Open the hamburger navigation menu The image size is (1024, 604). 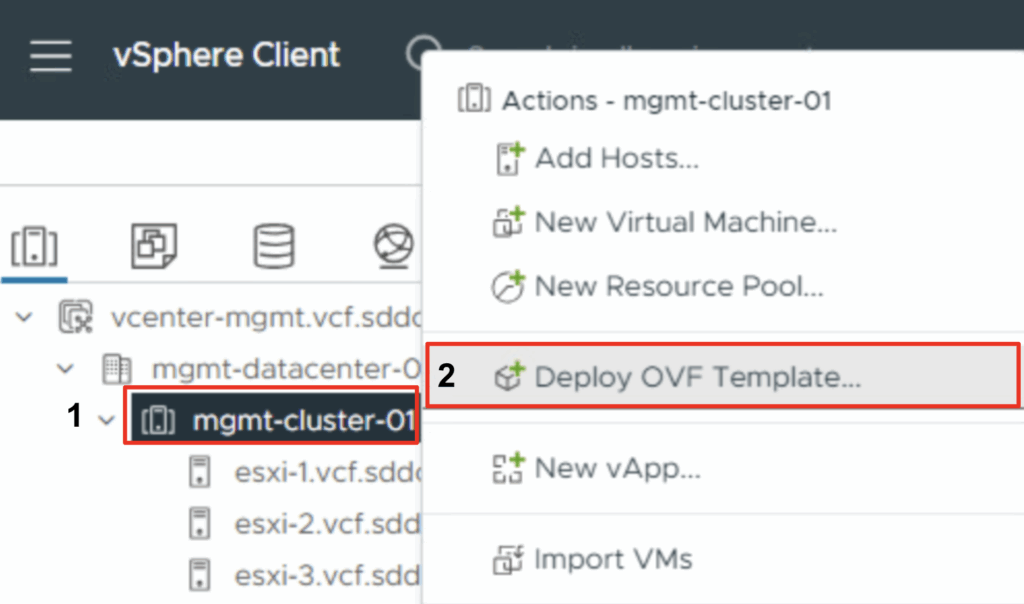click(50, 55)
